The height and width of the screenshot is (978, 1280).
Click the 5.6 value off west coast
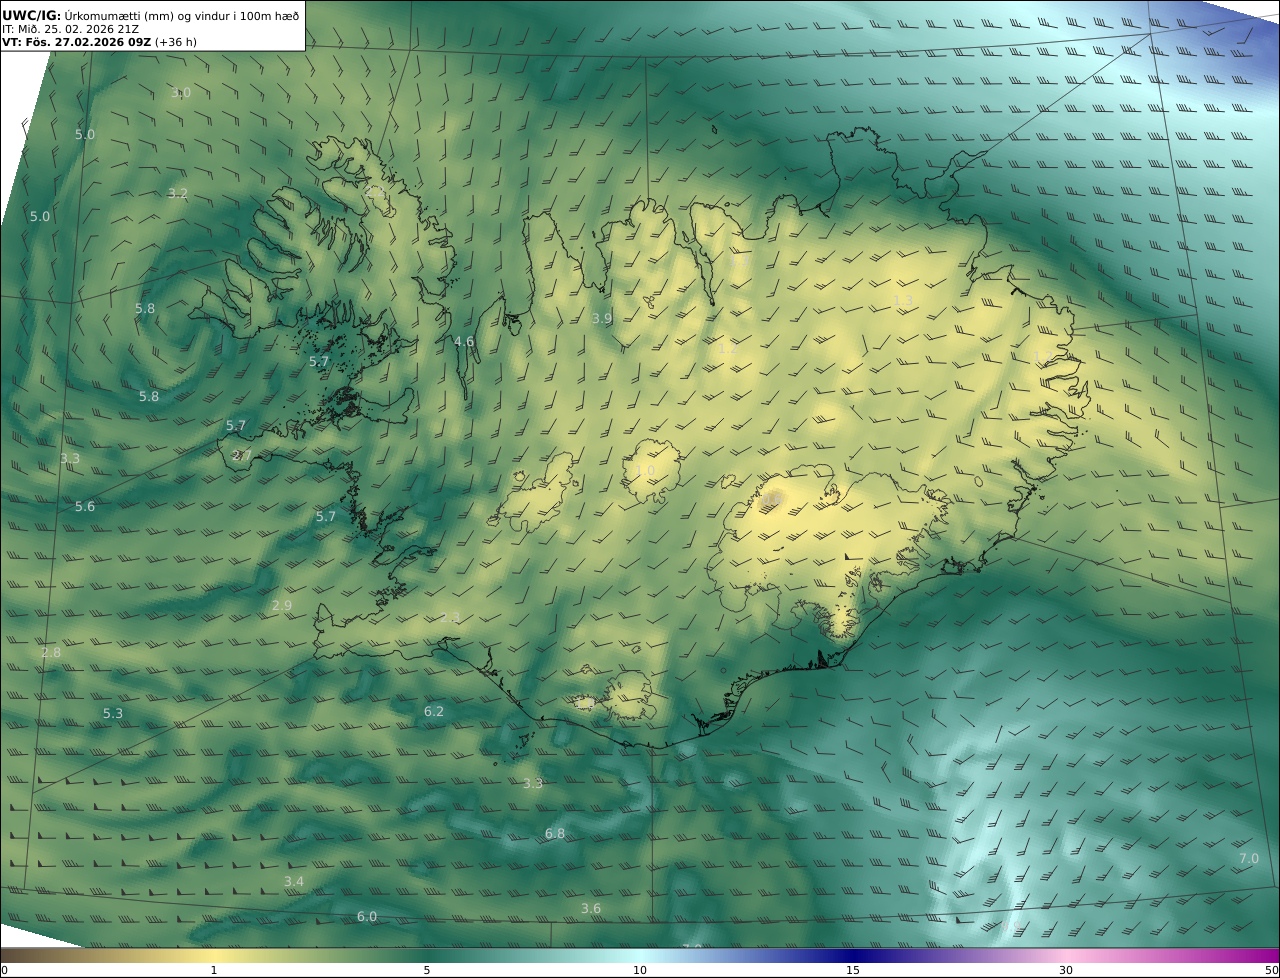tap(85, 507)
